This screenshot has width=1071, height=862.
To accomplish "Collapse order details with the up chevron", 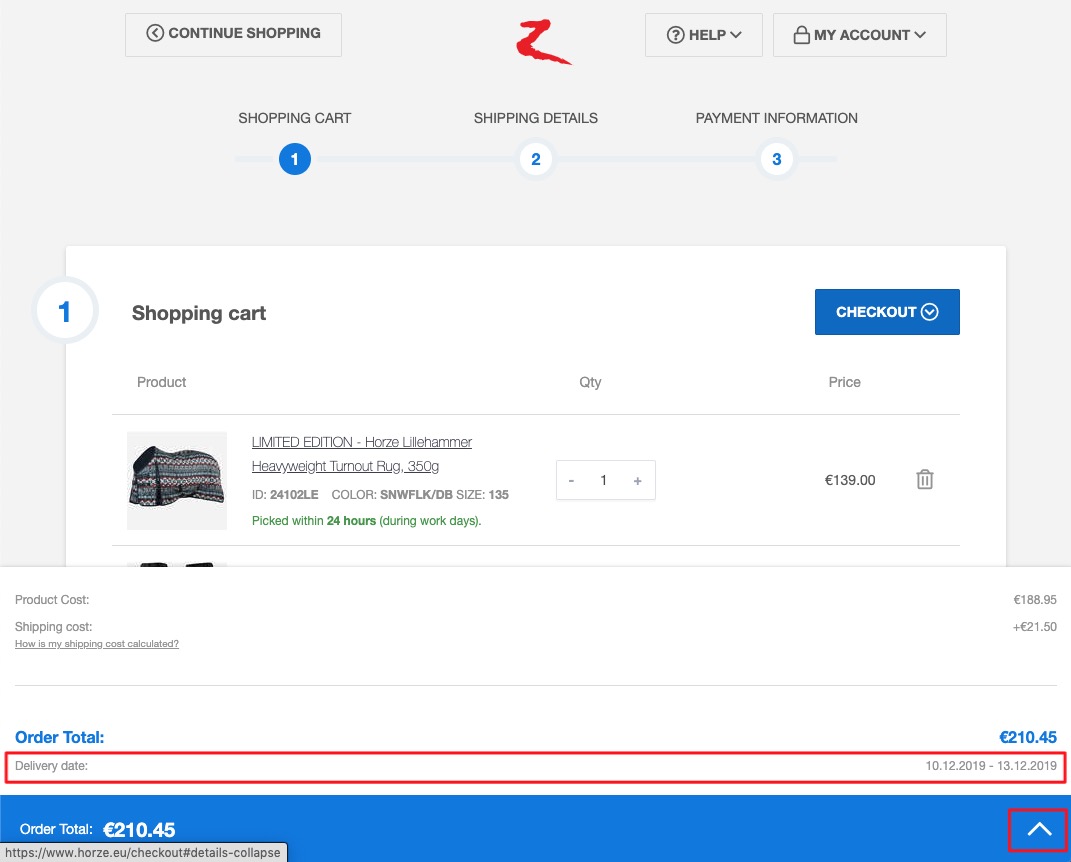I will point(1038,829).
